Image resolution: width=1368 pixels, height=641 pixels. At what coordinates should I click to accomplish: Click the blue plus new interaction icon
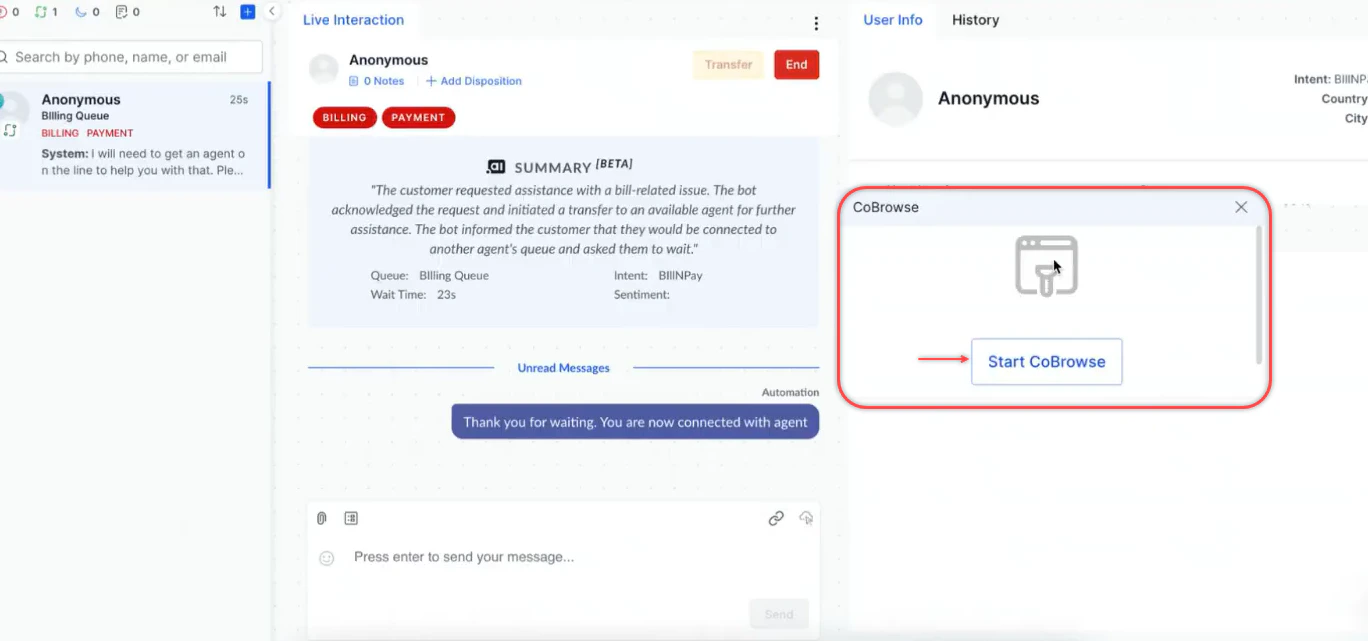(x=248, y=12)
